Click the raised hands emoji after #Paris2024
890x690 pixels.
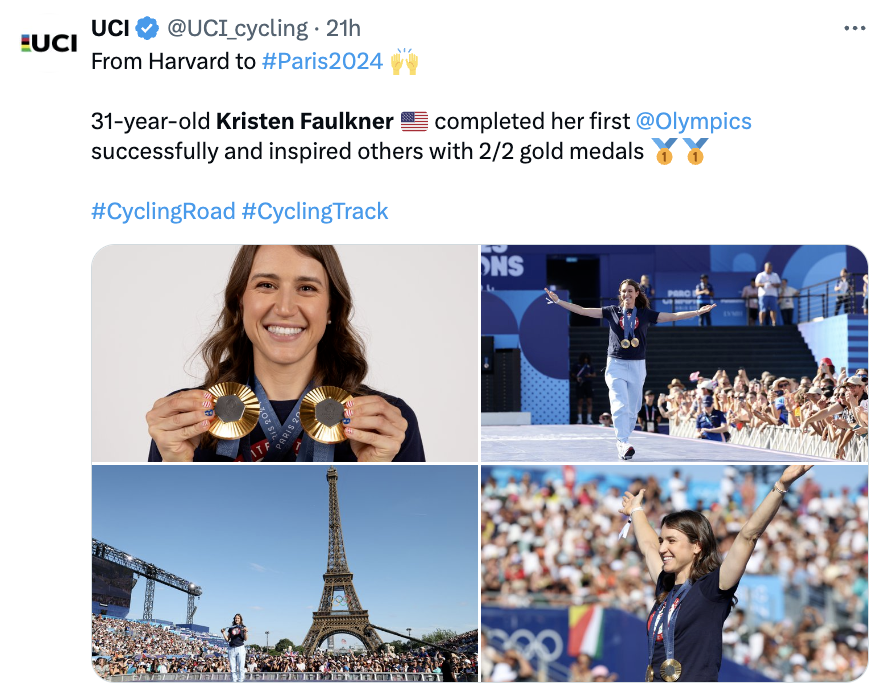404,61
